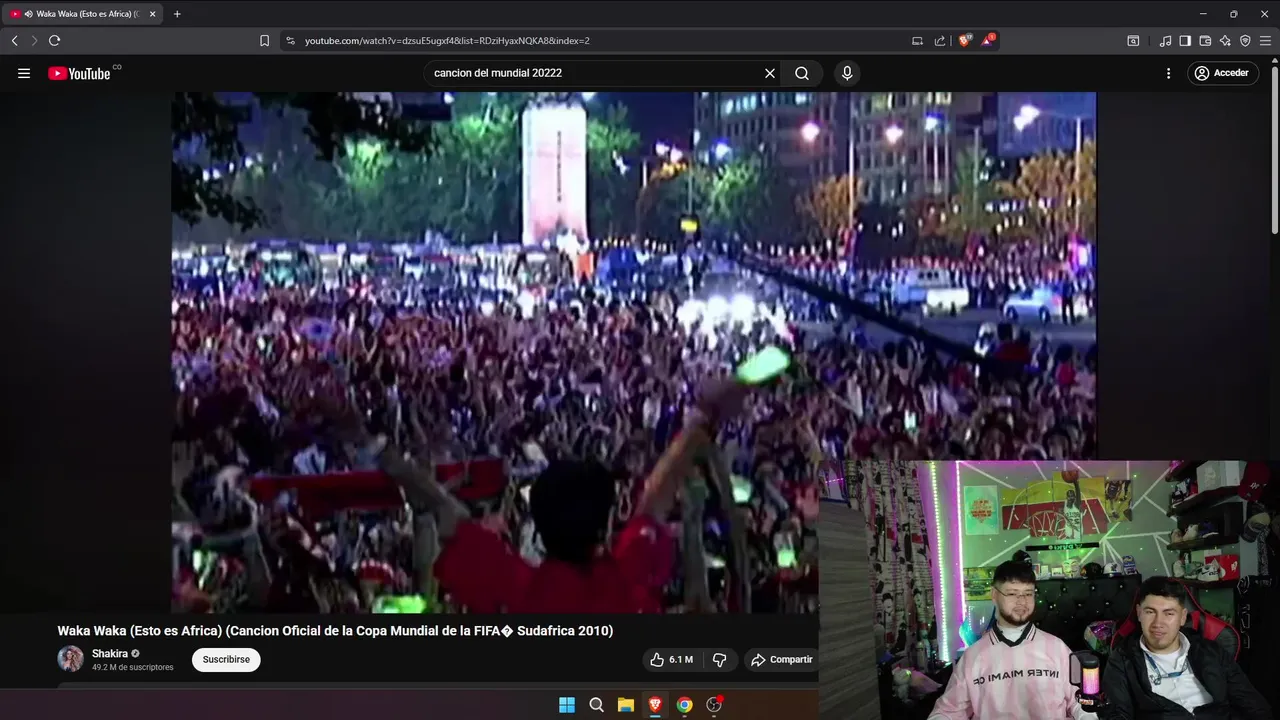Open the Shakira channel avatar

tap(70, 659)
